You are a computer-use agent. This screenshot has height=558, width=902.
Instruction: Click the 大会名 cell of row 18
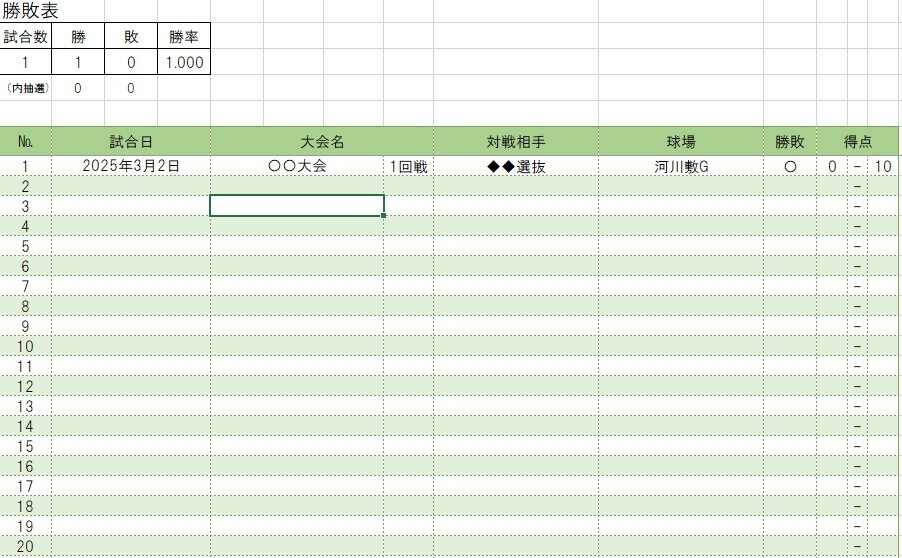click(297, 506)
